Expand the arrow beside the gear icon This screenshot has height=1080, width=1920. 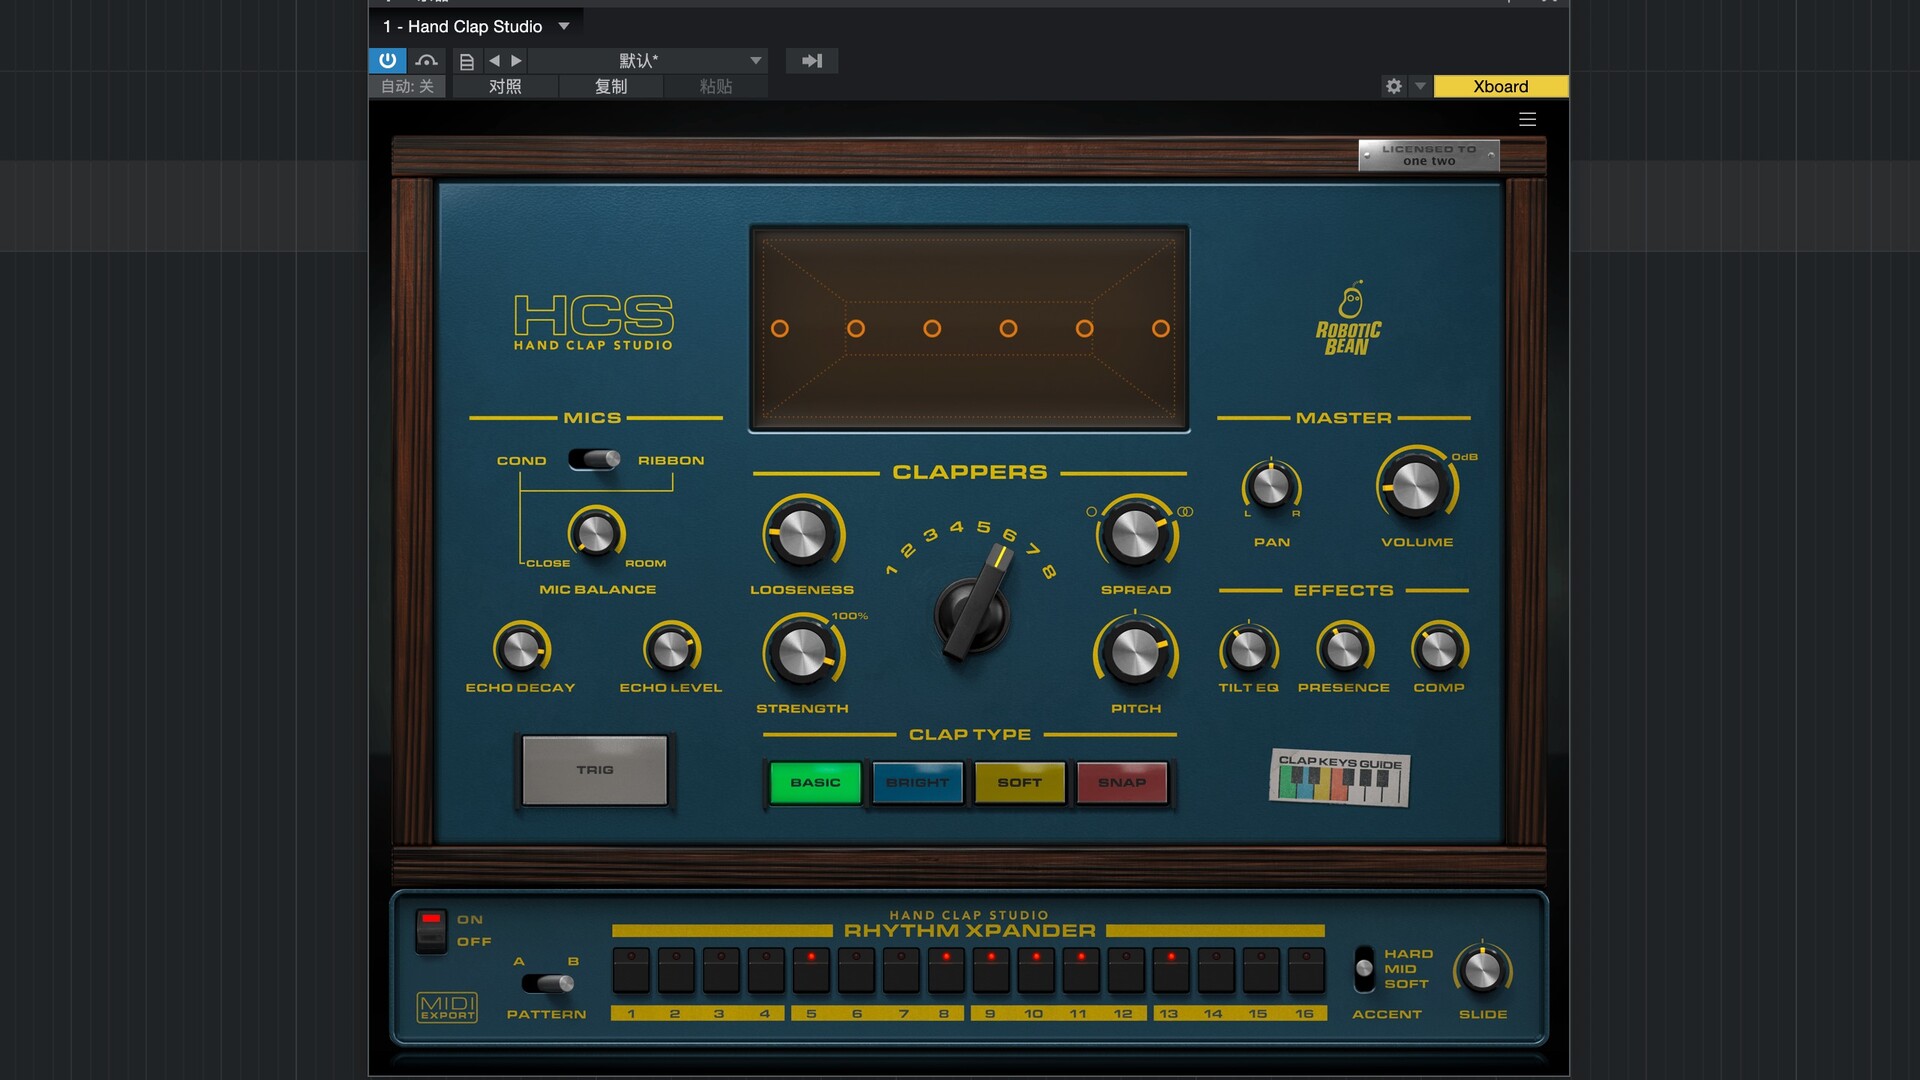1420,86
